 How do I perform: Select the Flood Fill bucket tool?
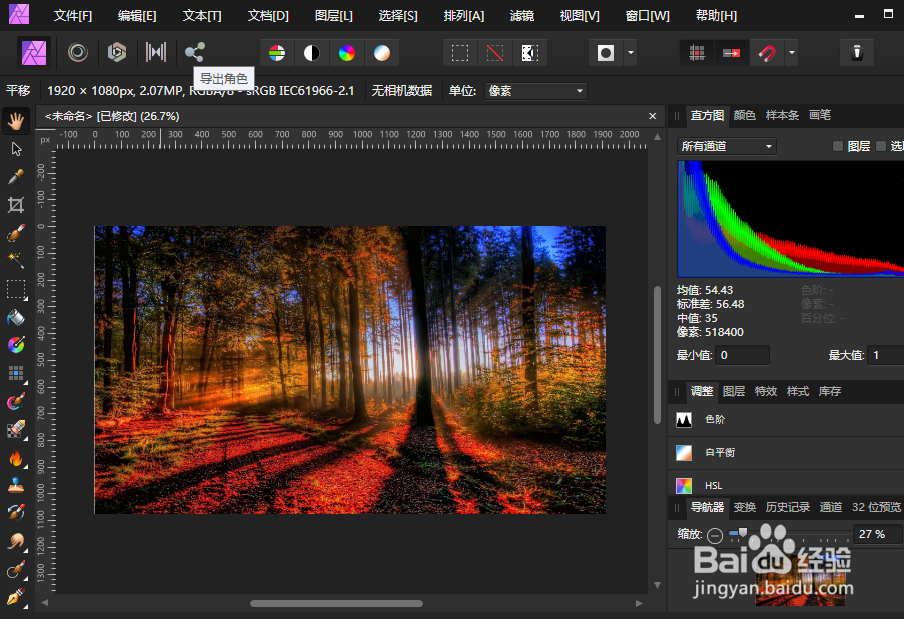coord(15,318)
